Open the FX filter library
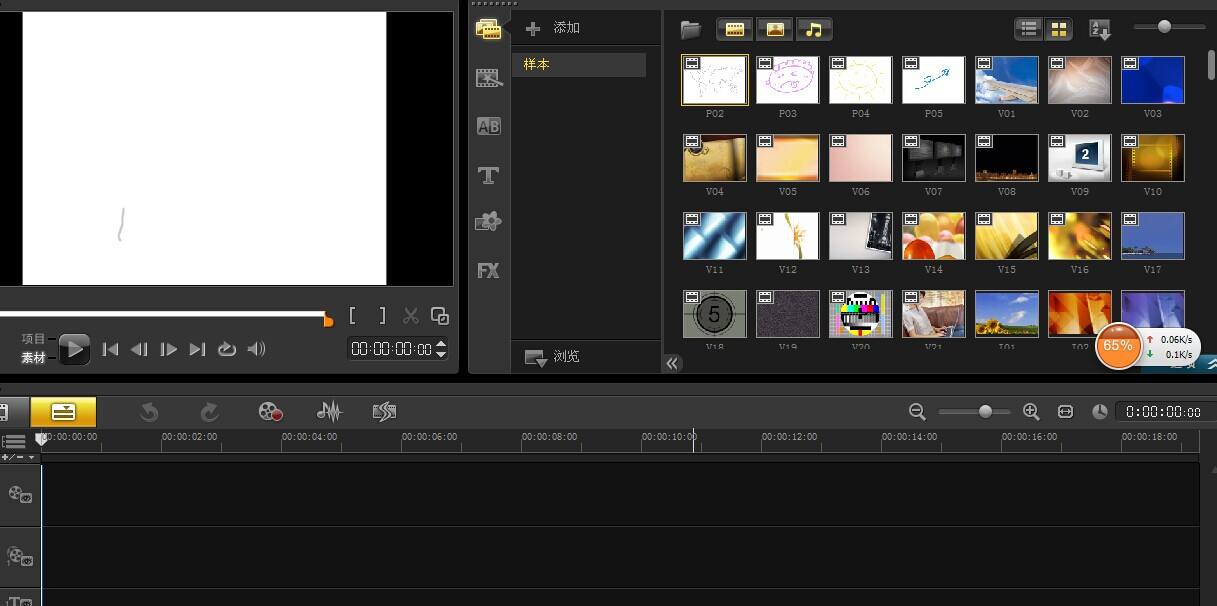 coord(488,270)
